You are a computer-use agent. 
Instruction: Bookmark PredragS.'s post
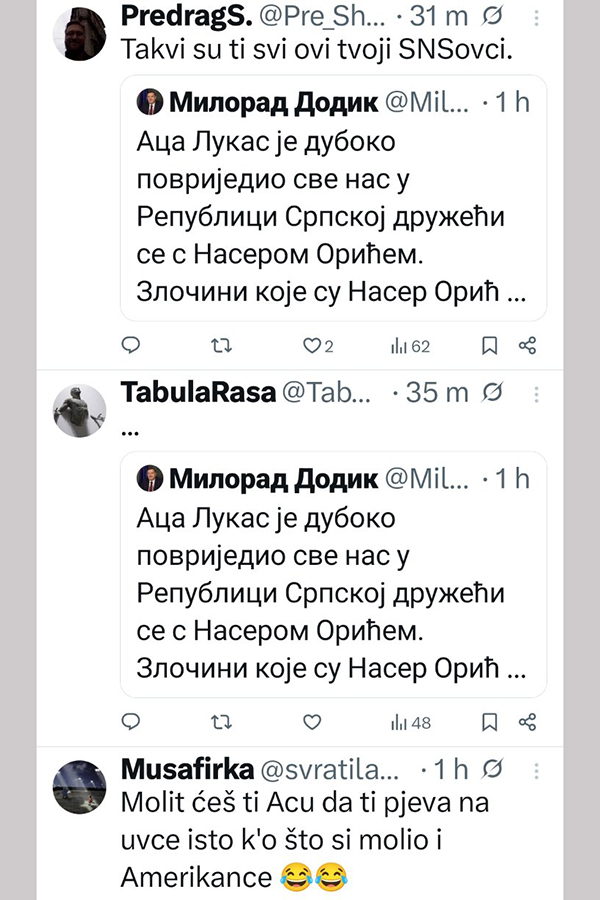click(x=489, y=346)
